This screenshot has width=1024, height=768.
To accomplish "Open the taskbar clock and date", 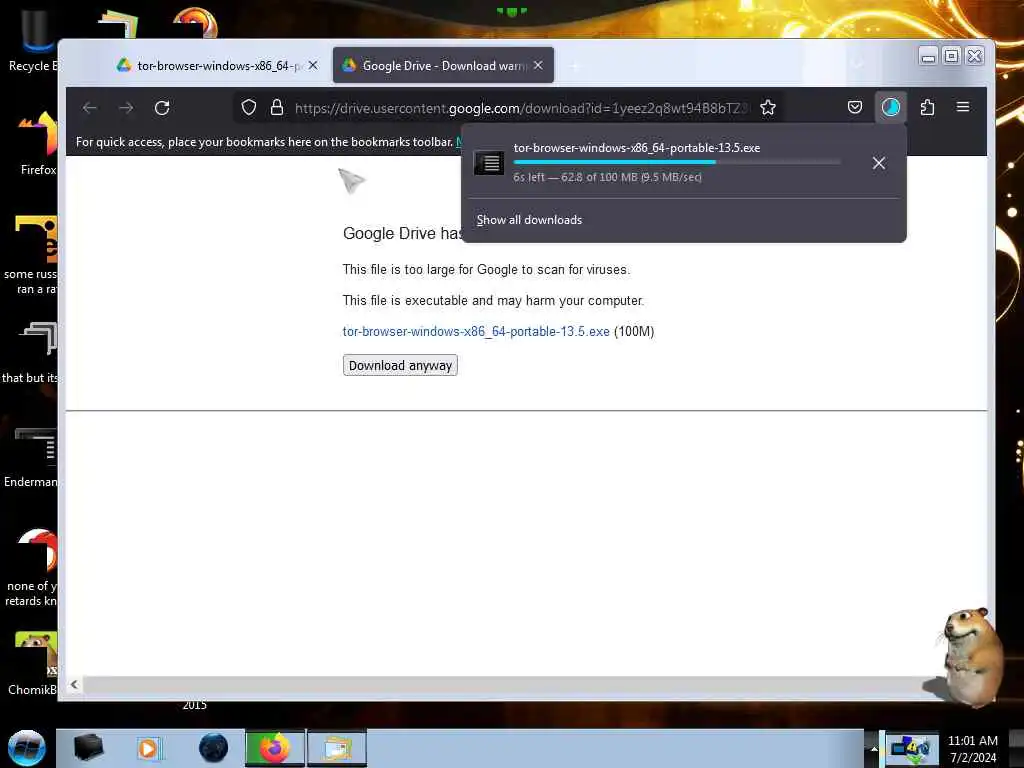I will click(972, 749).
